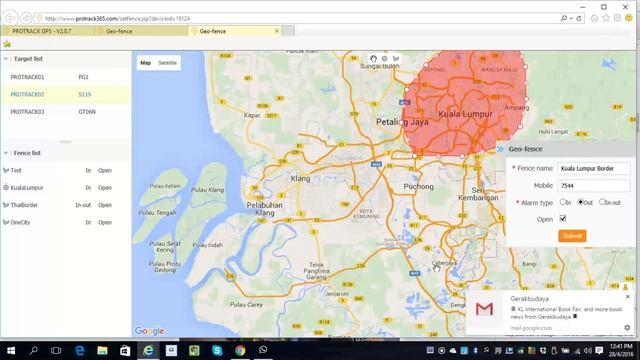Select the circle drawing tool on map
Viewport: 640px width, 360px height.
click(384, 59)
